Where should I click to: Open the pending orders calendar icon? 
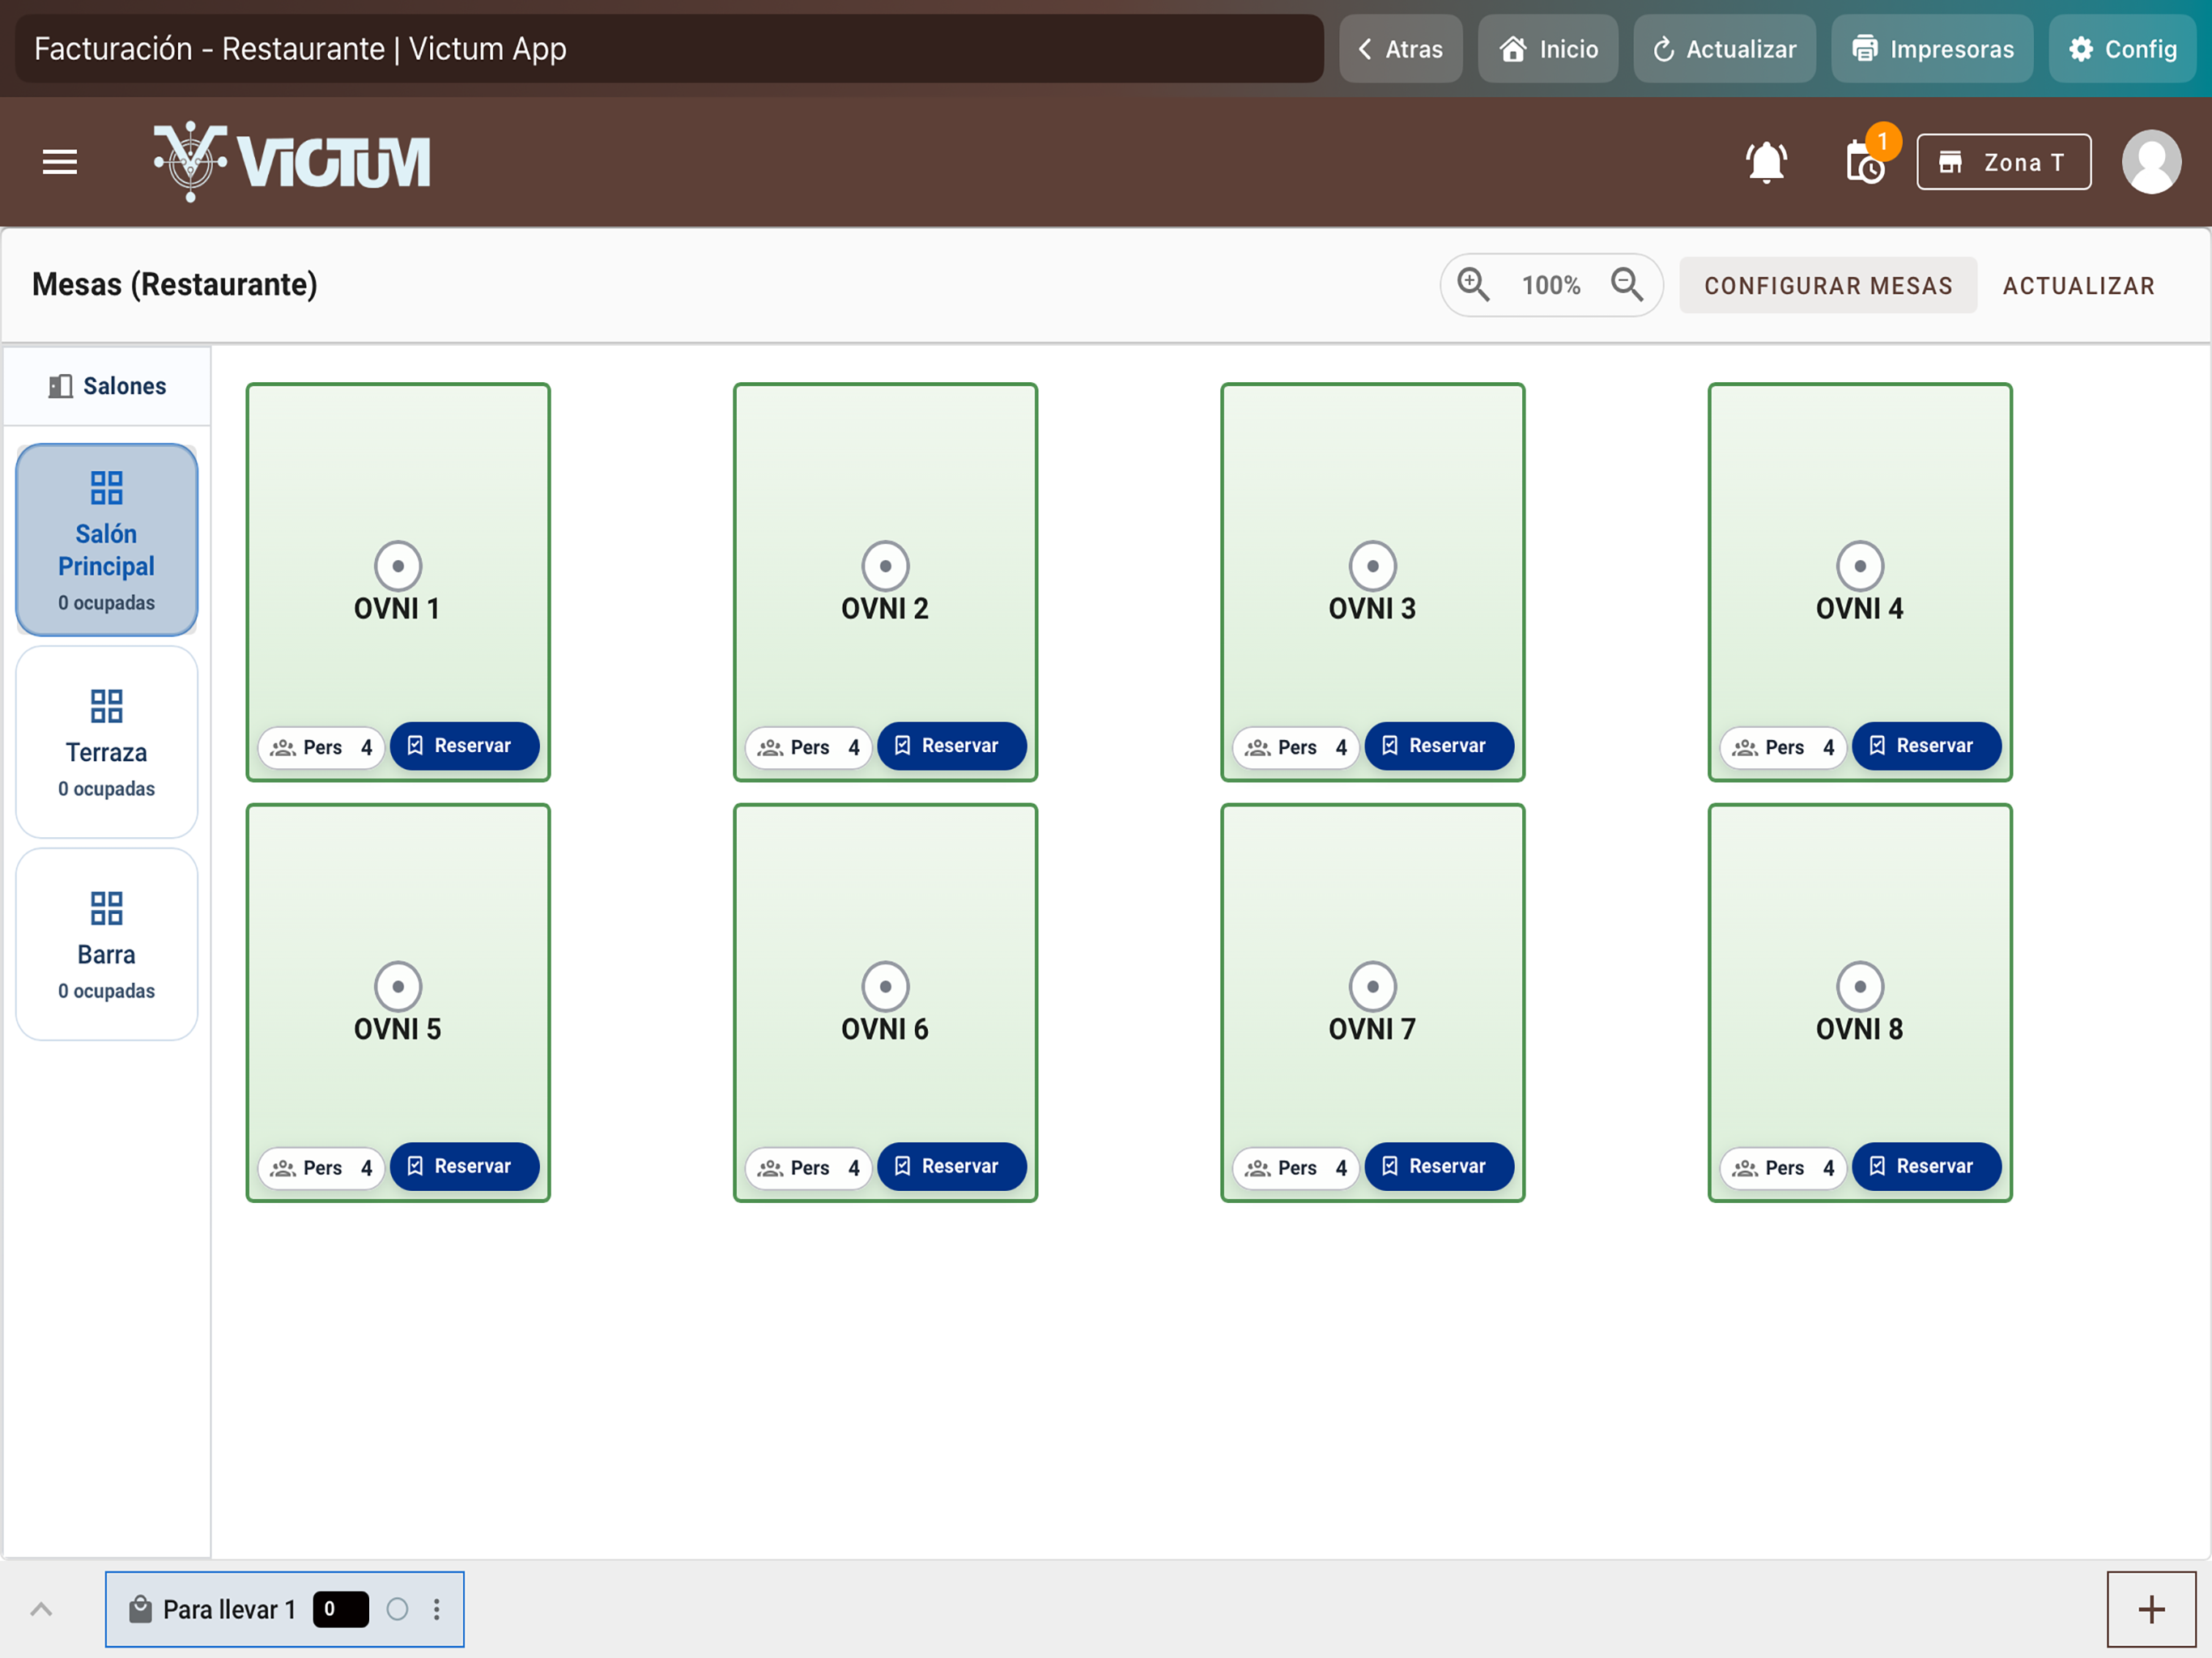click(x=1866, y=161)
